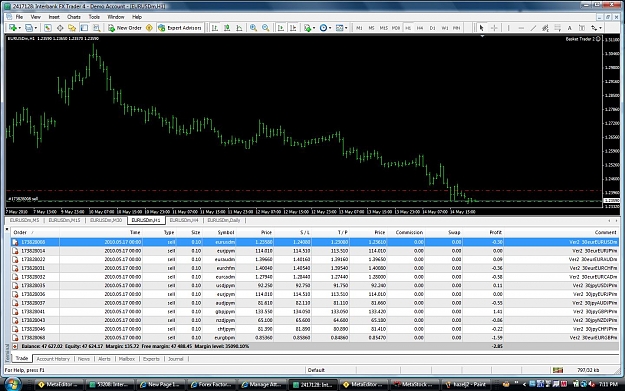Switch to EURUSDm,M15 chart tab

tap(65, 220)
